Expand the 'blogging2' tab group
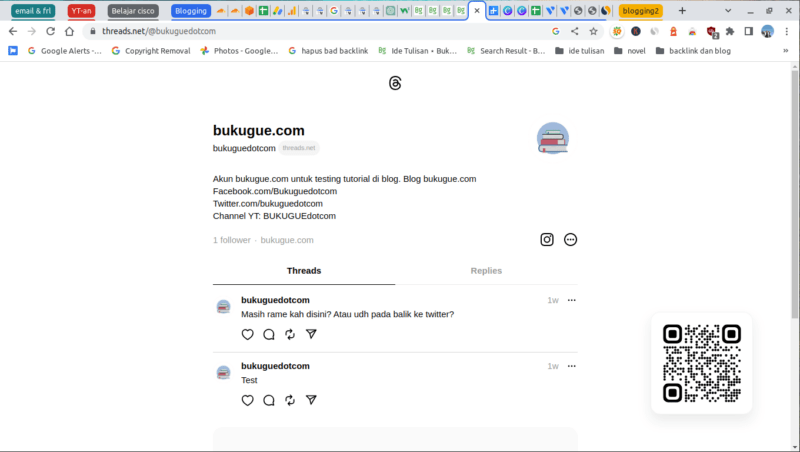Screen dimensions: 800x452 (640, 11)
